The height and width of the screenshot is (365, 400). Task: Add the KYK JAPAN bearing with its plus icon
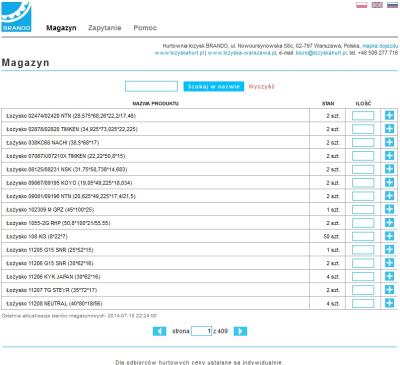click(389, 276)
